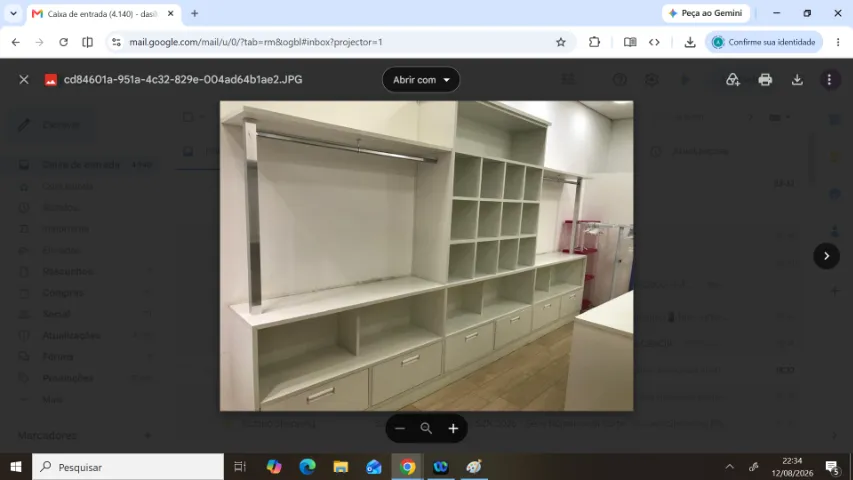853x480 pixels.
Task: Bookmark this page with the star icon
Action: (561, 42)
